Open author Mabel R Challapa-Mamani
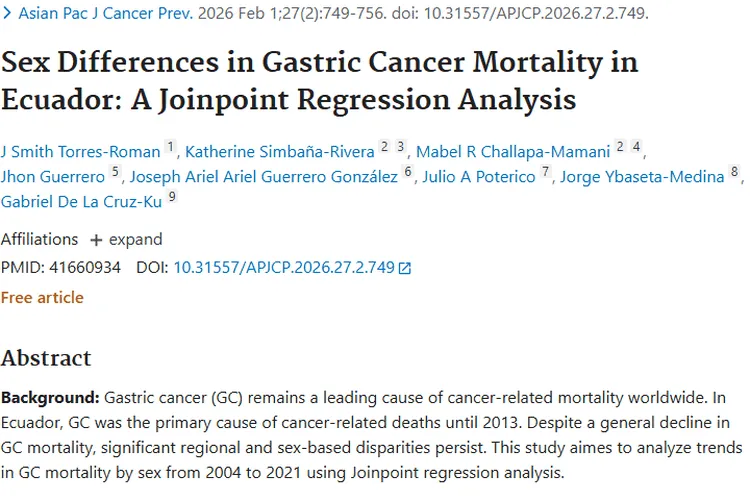Viewport: 750px width, 500px height. 512,152
